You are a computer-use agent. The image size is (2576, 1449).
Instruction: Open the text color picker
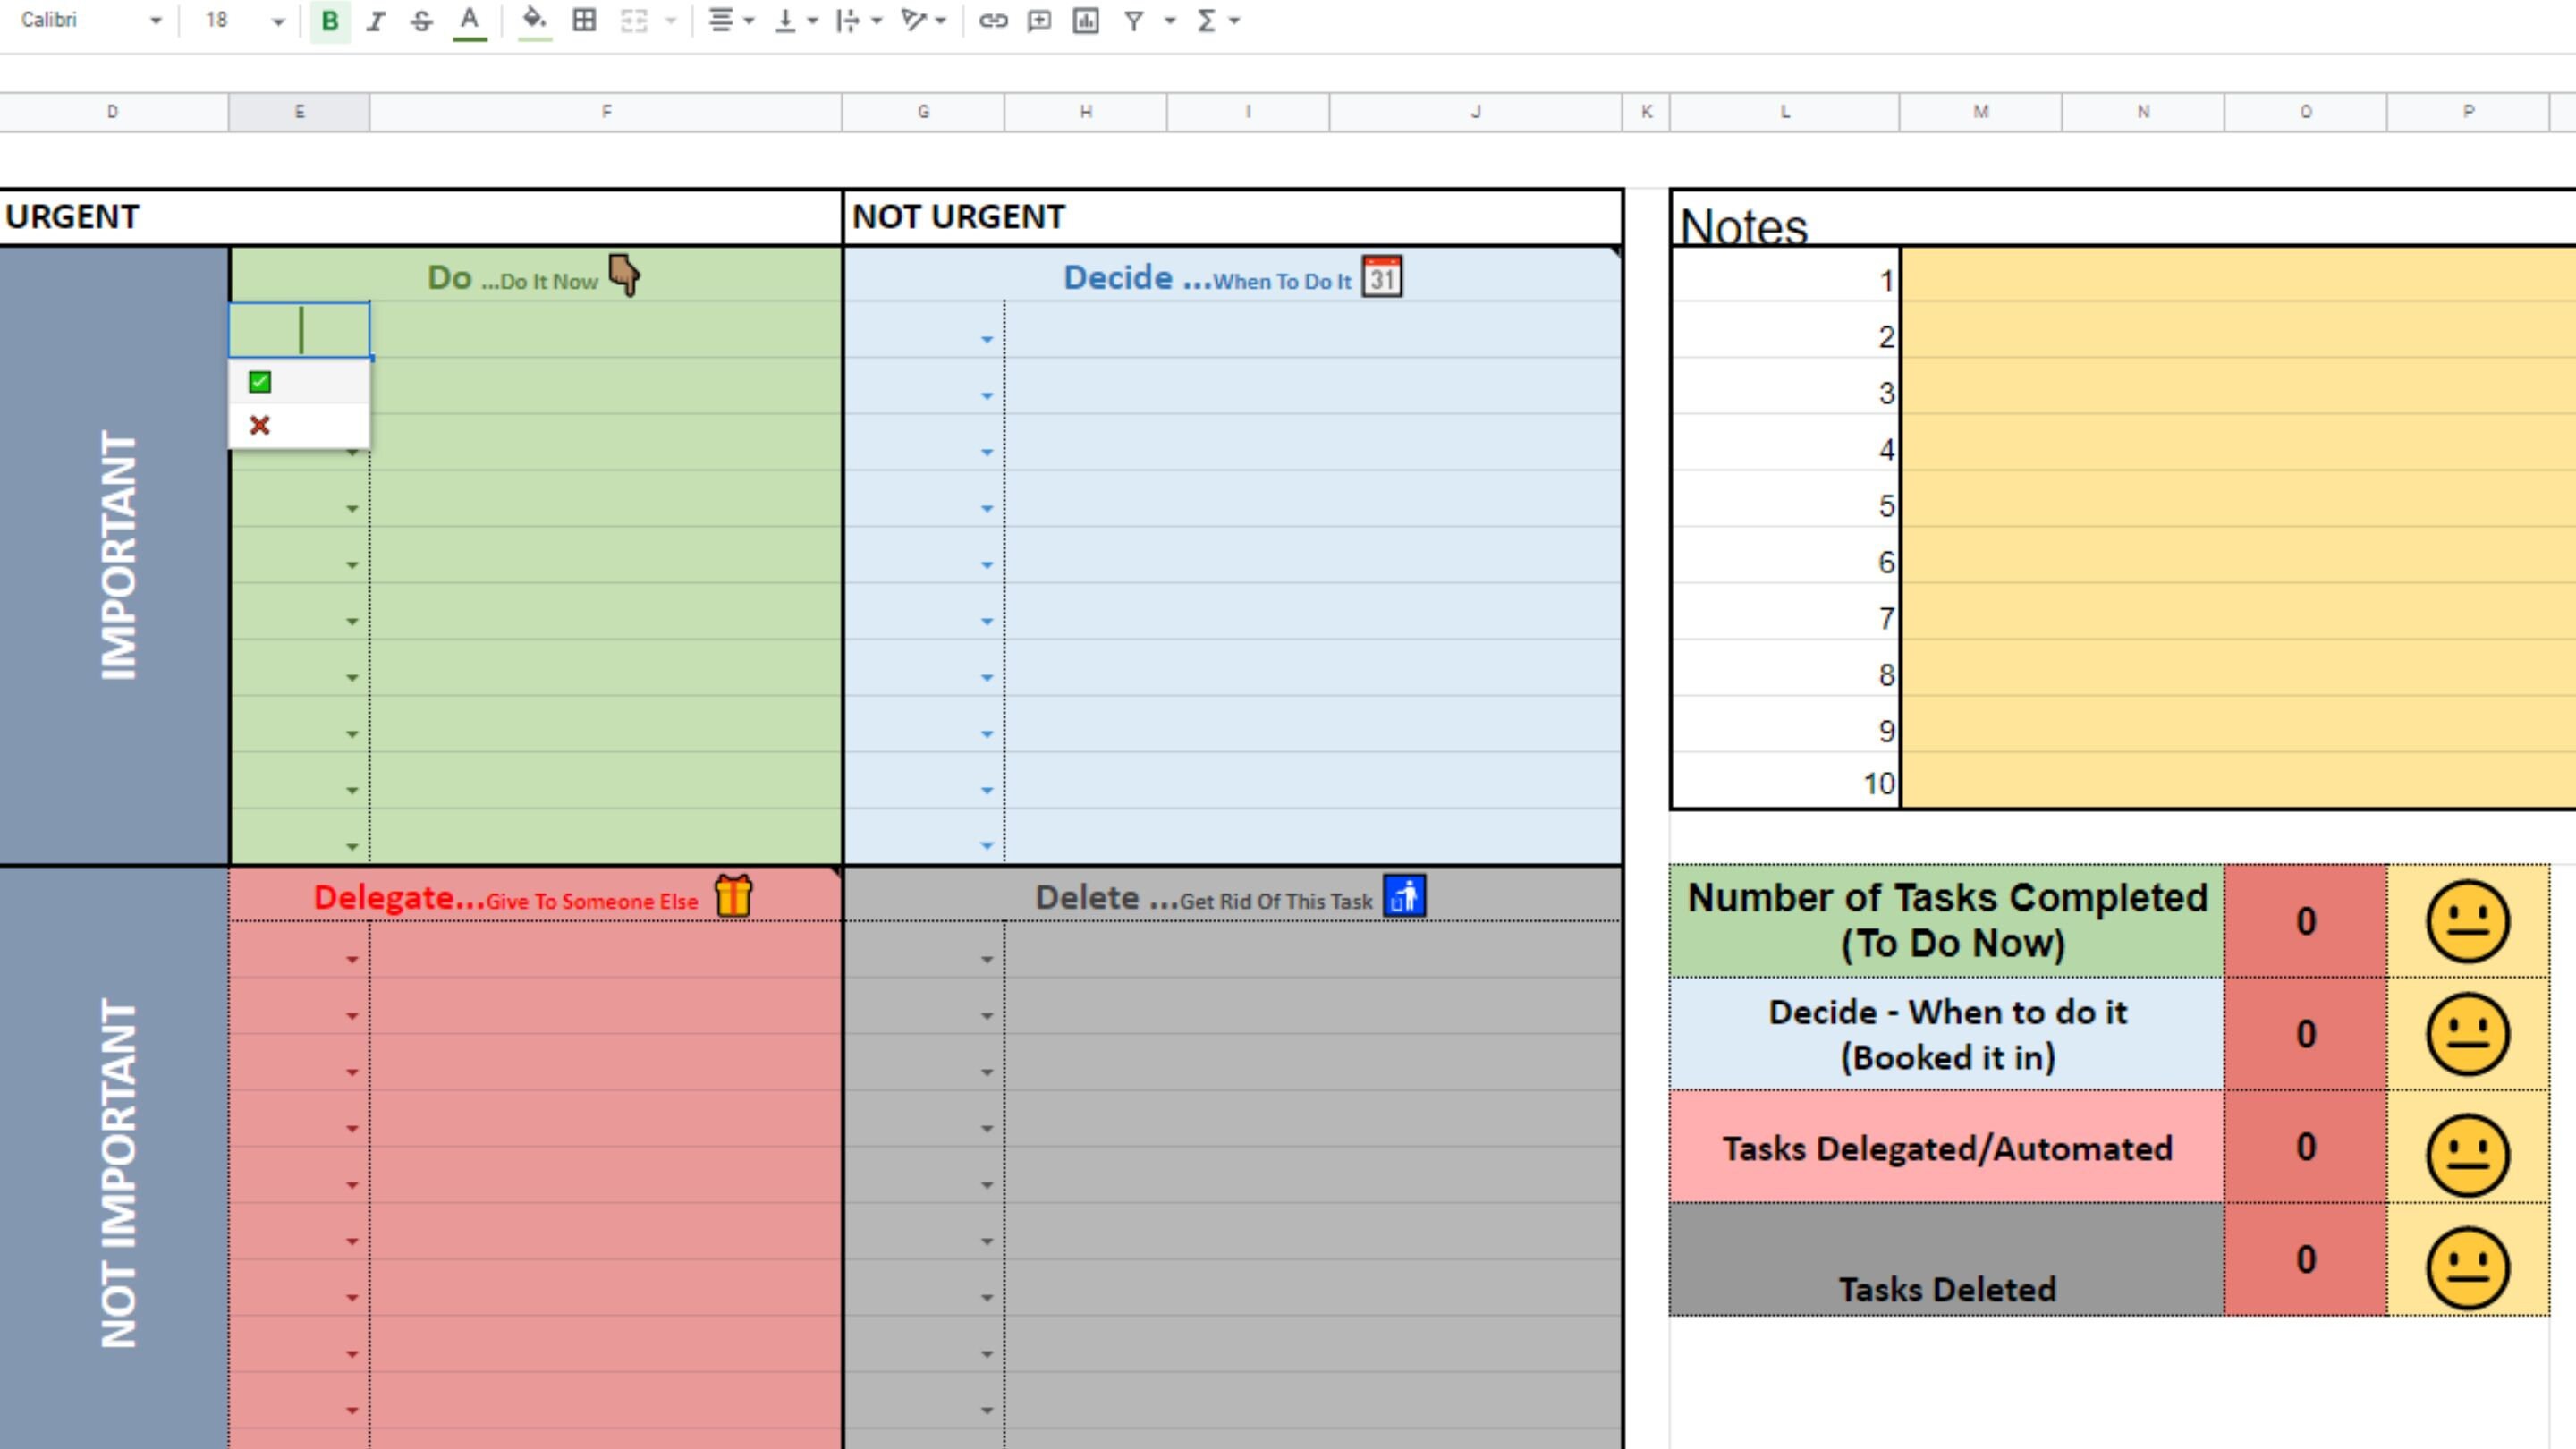[469, 21]
